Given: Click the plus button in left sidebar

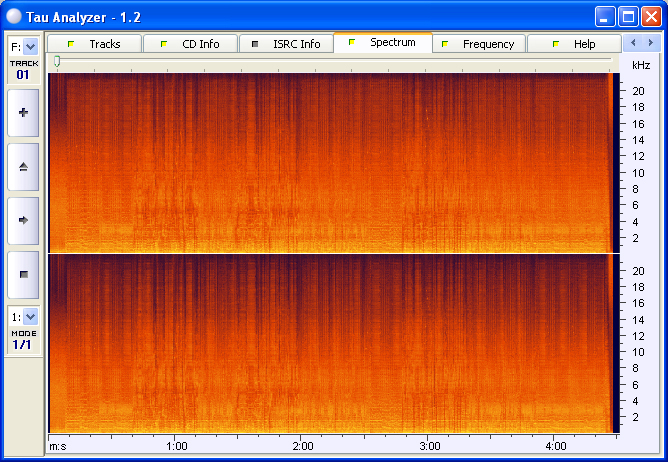Looking at the screenshot, I should point(23,113).
